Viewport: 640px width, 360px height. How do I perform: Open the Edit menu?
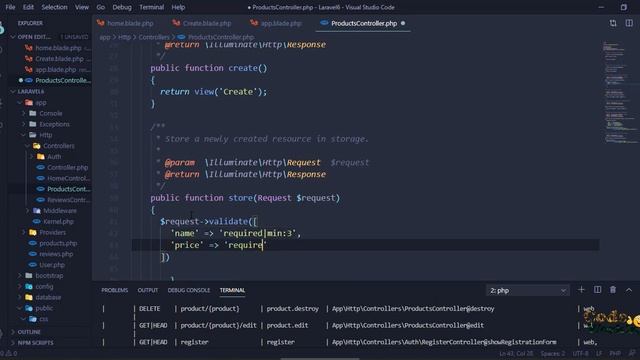28,7
